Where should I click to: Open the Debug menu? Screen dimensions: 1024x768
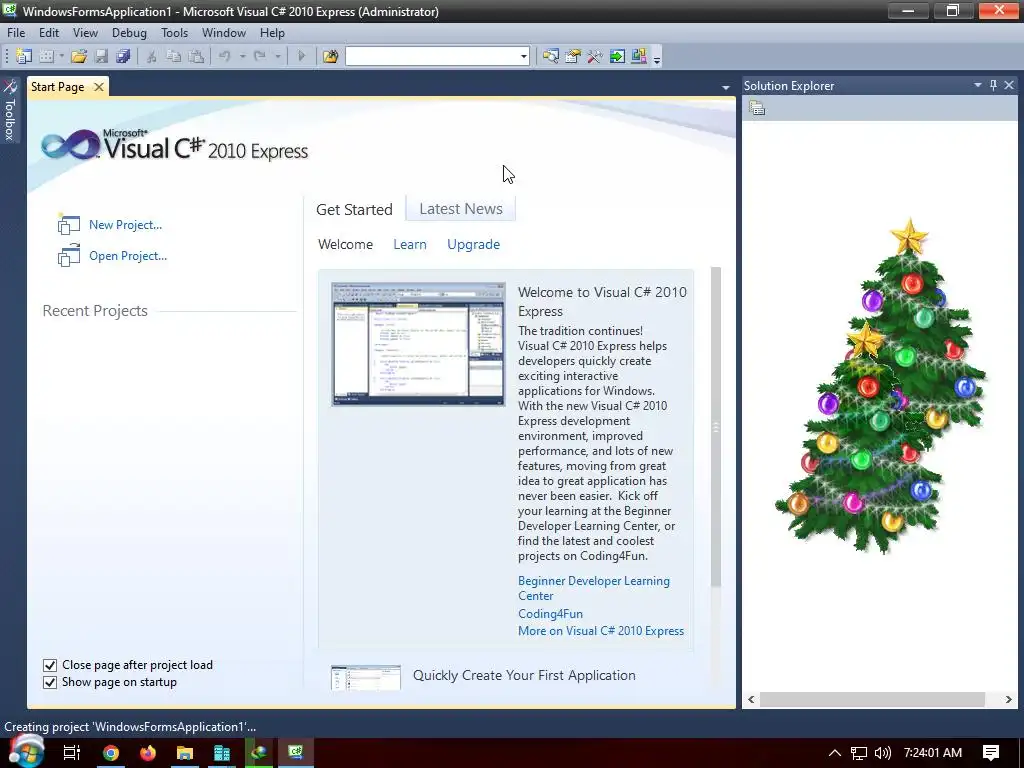click(129, 33)
